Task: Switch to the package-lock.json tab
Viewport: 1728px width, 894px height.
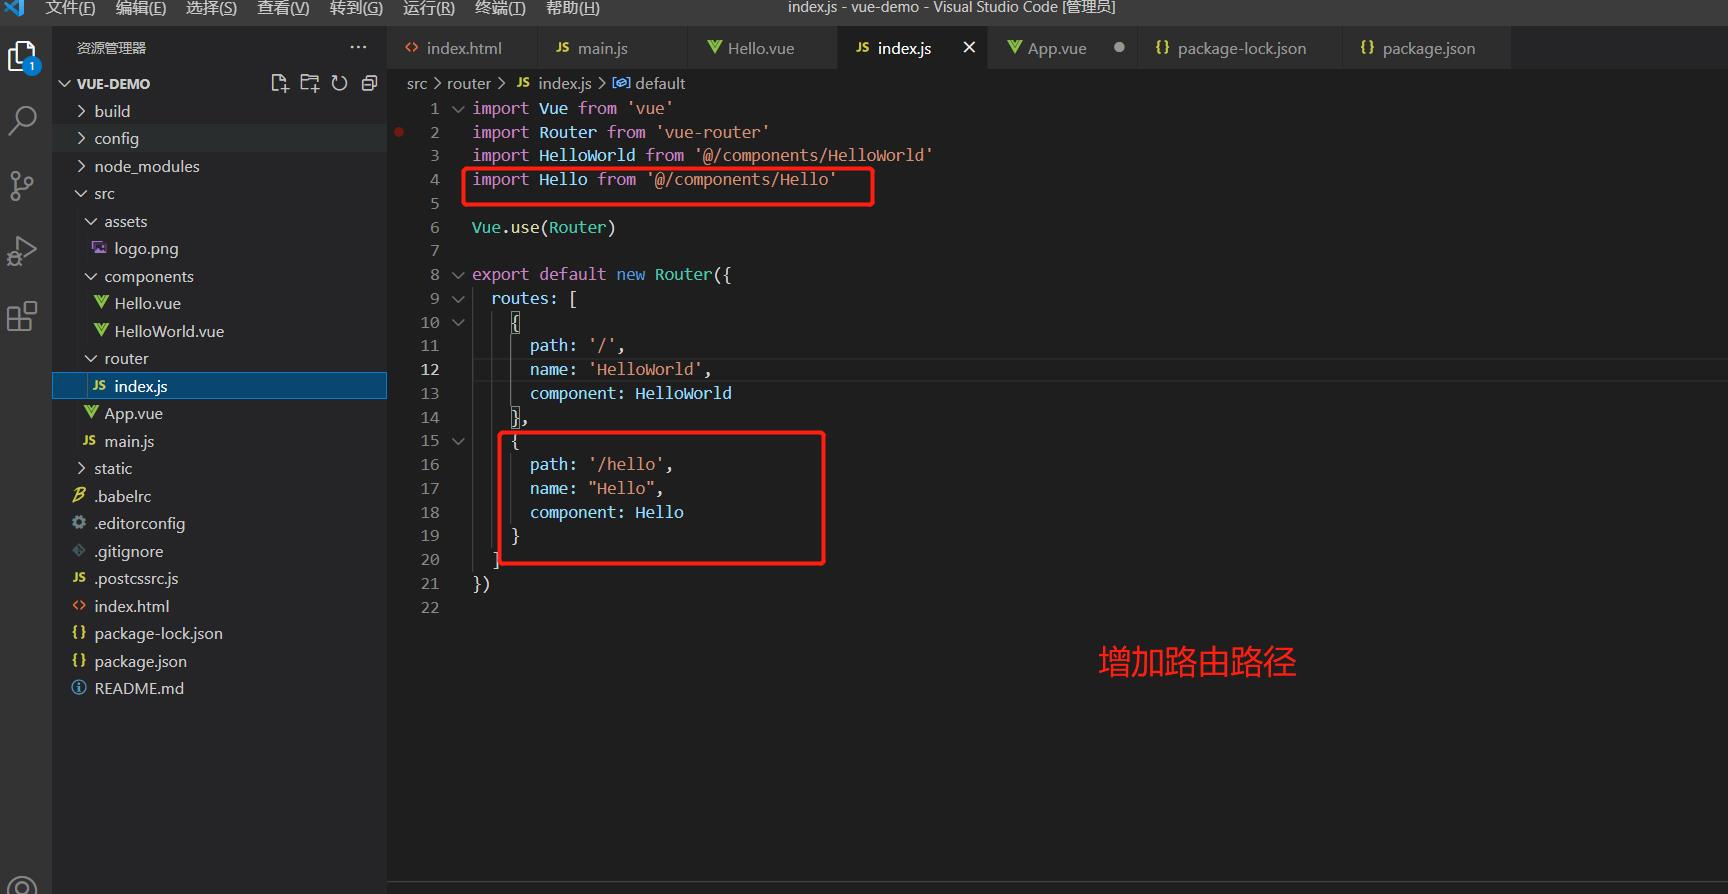Action: pos(1241,48)
